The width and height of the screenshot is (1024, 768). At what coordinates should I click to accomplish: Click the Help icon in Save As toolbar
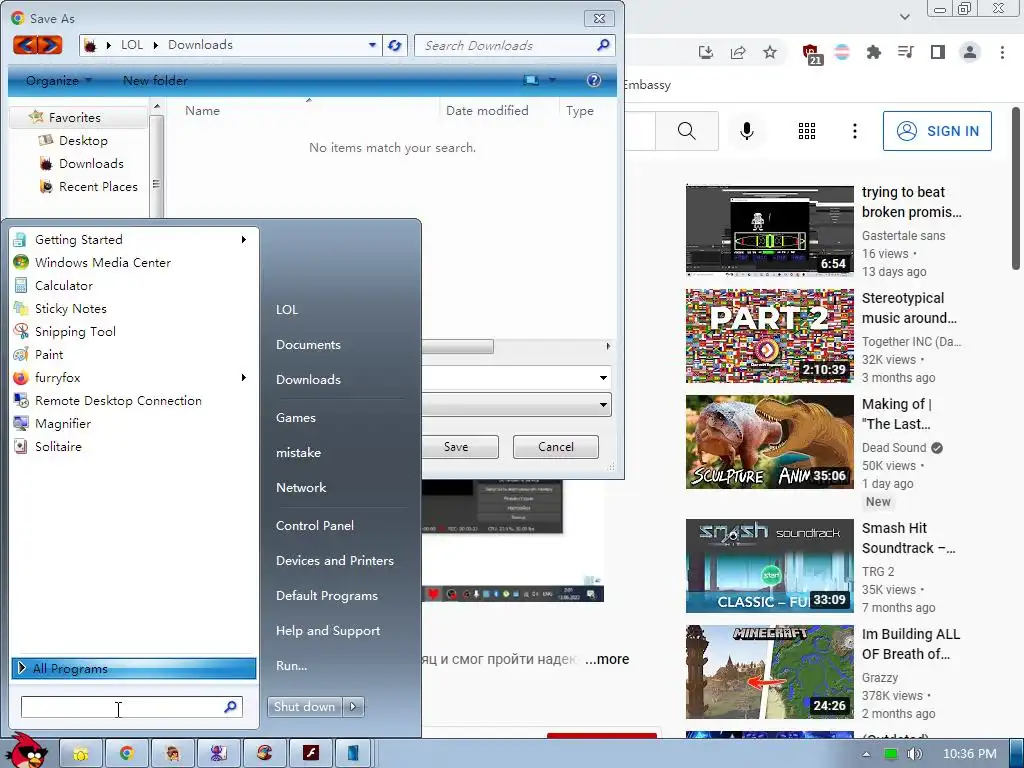[594, 80]
